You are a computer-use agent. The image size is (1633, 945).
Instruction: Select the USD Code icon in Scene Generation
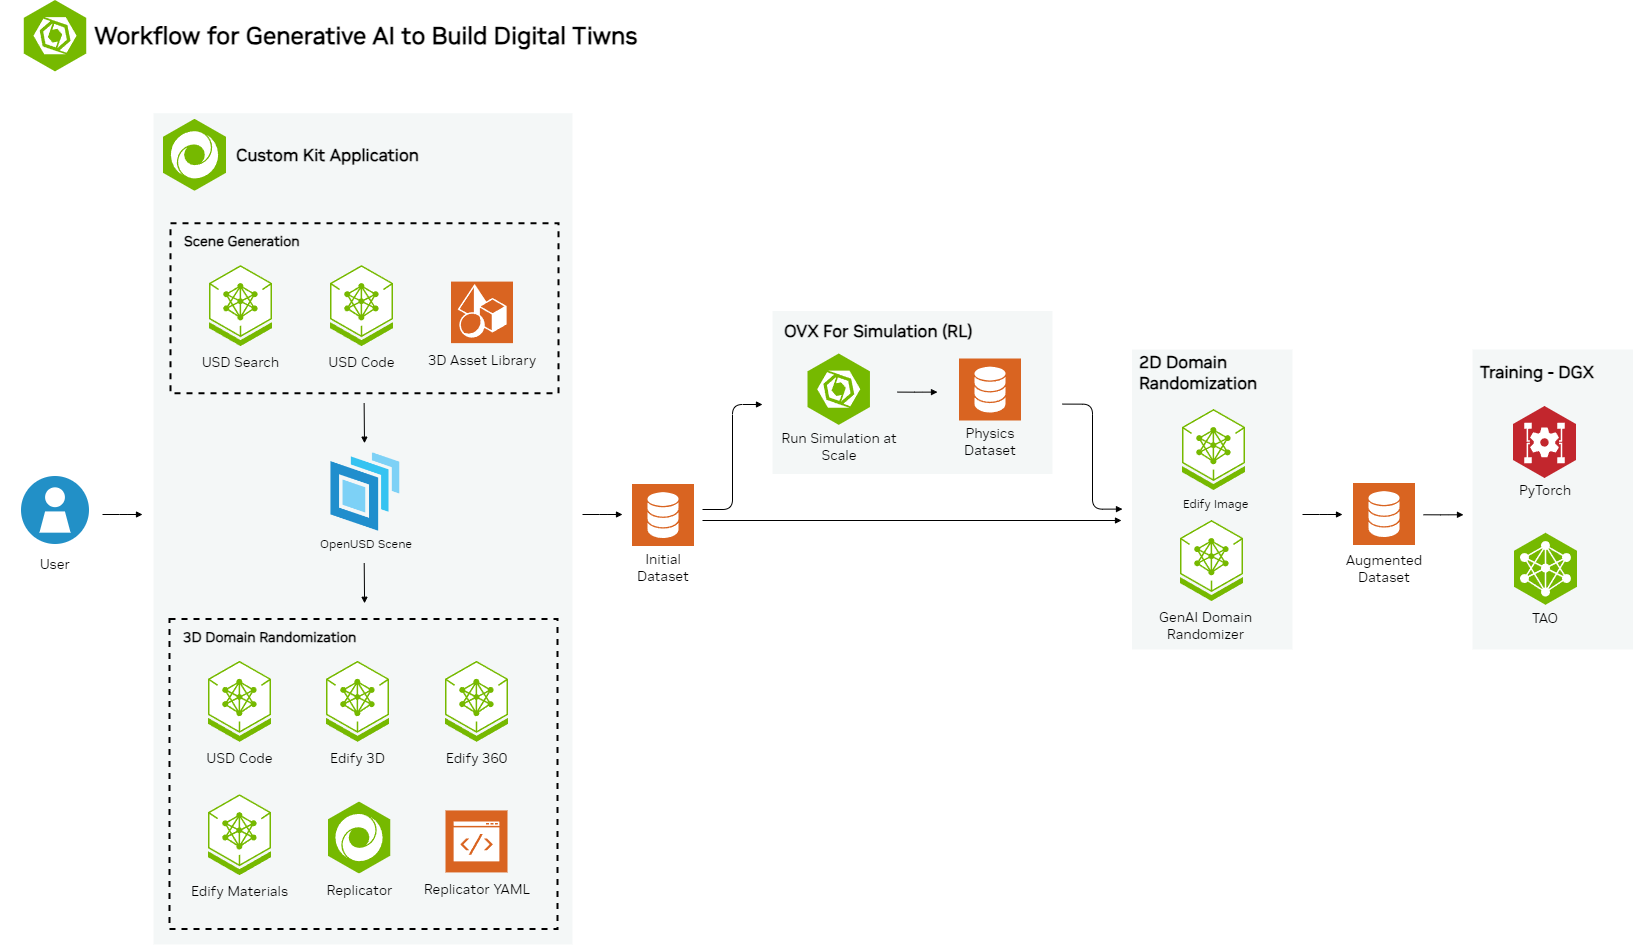(361, 305)
